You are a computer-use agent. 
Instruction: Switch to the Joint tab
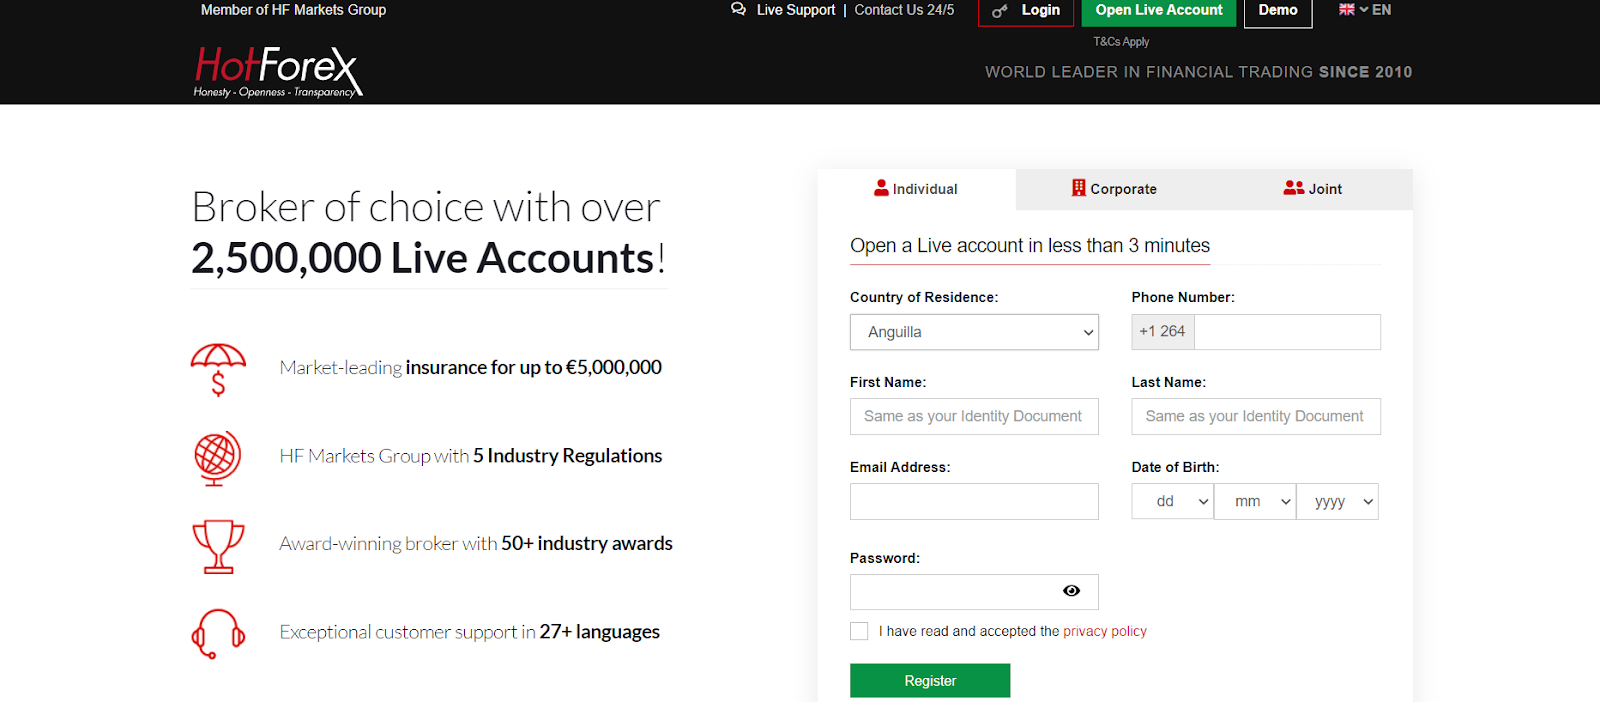[x=1313, y=189]
